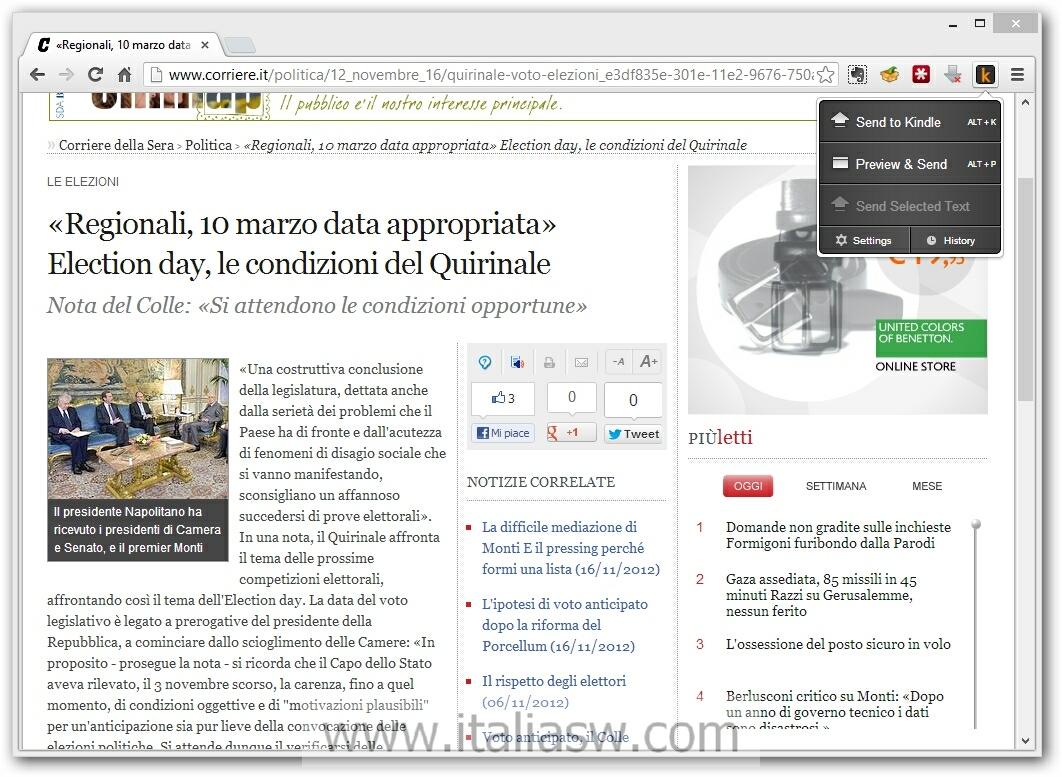Open Kindle extension History
The image size is (1062, 777).
(x=955, y=240)
